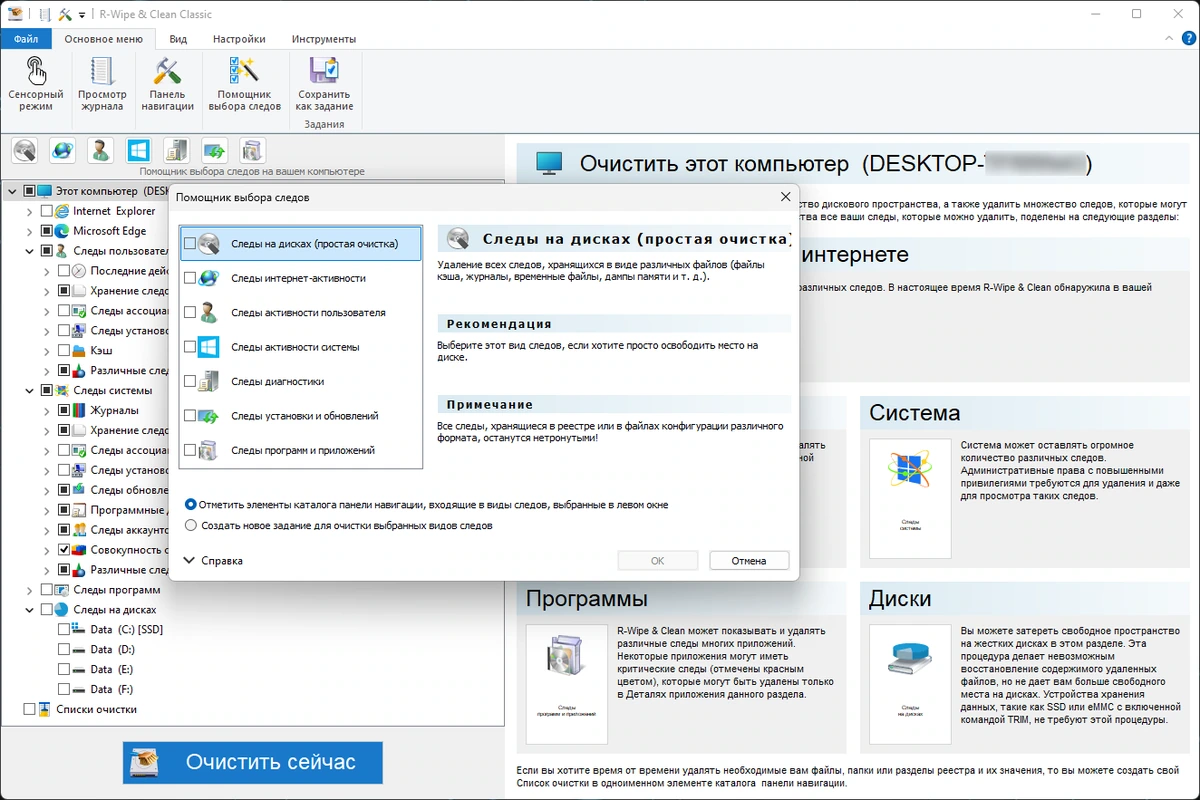1200x800 pixels.
Task: Click the Отмена button
Action: point(749,561)
